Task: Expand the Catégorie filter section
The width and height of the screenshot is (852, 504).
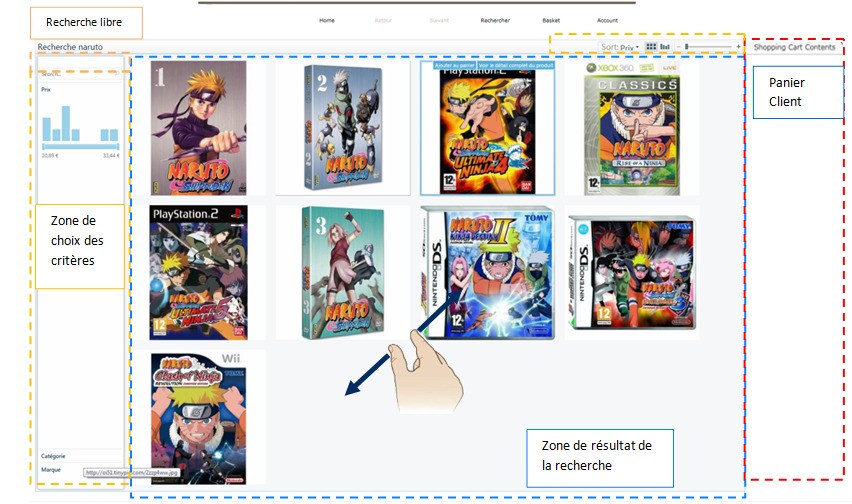Action: coord(53,456)
